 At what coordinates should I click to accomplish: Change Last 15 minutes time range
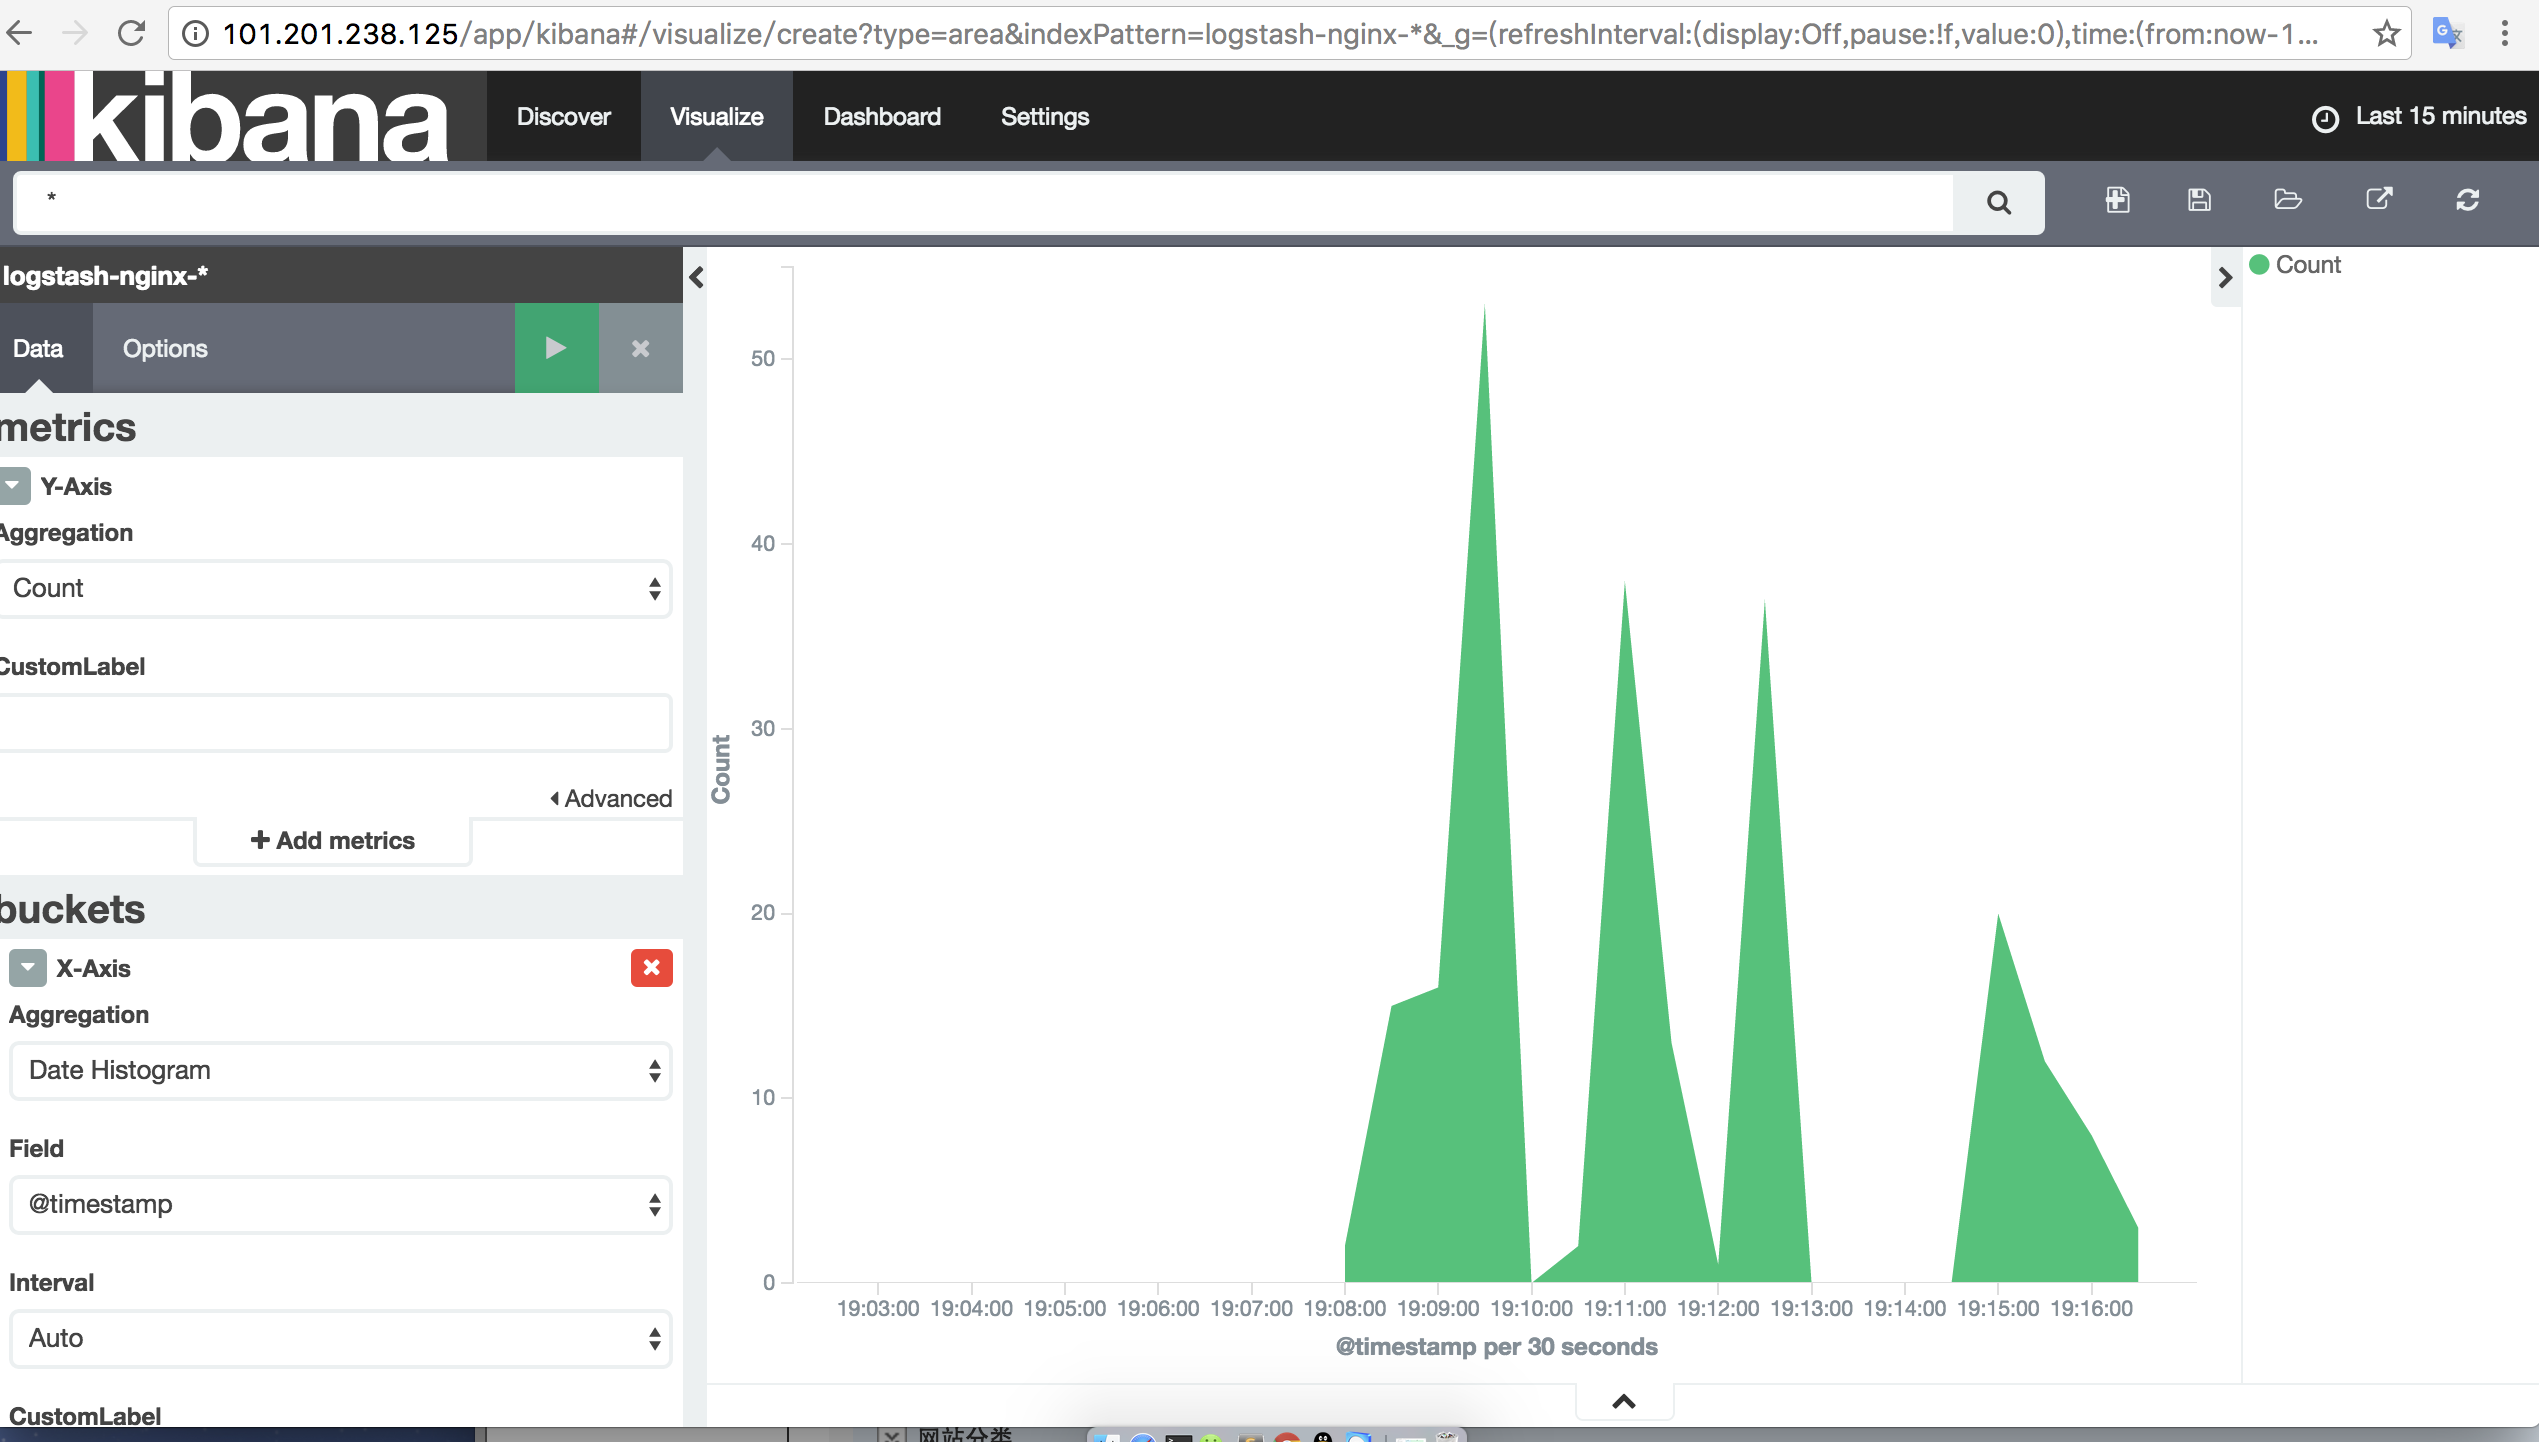coord(2440,116)
